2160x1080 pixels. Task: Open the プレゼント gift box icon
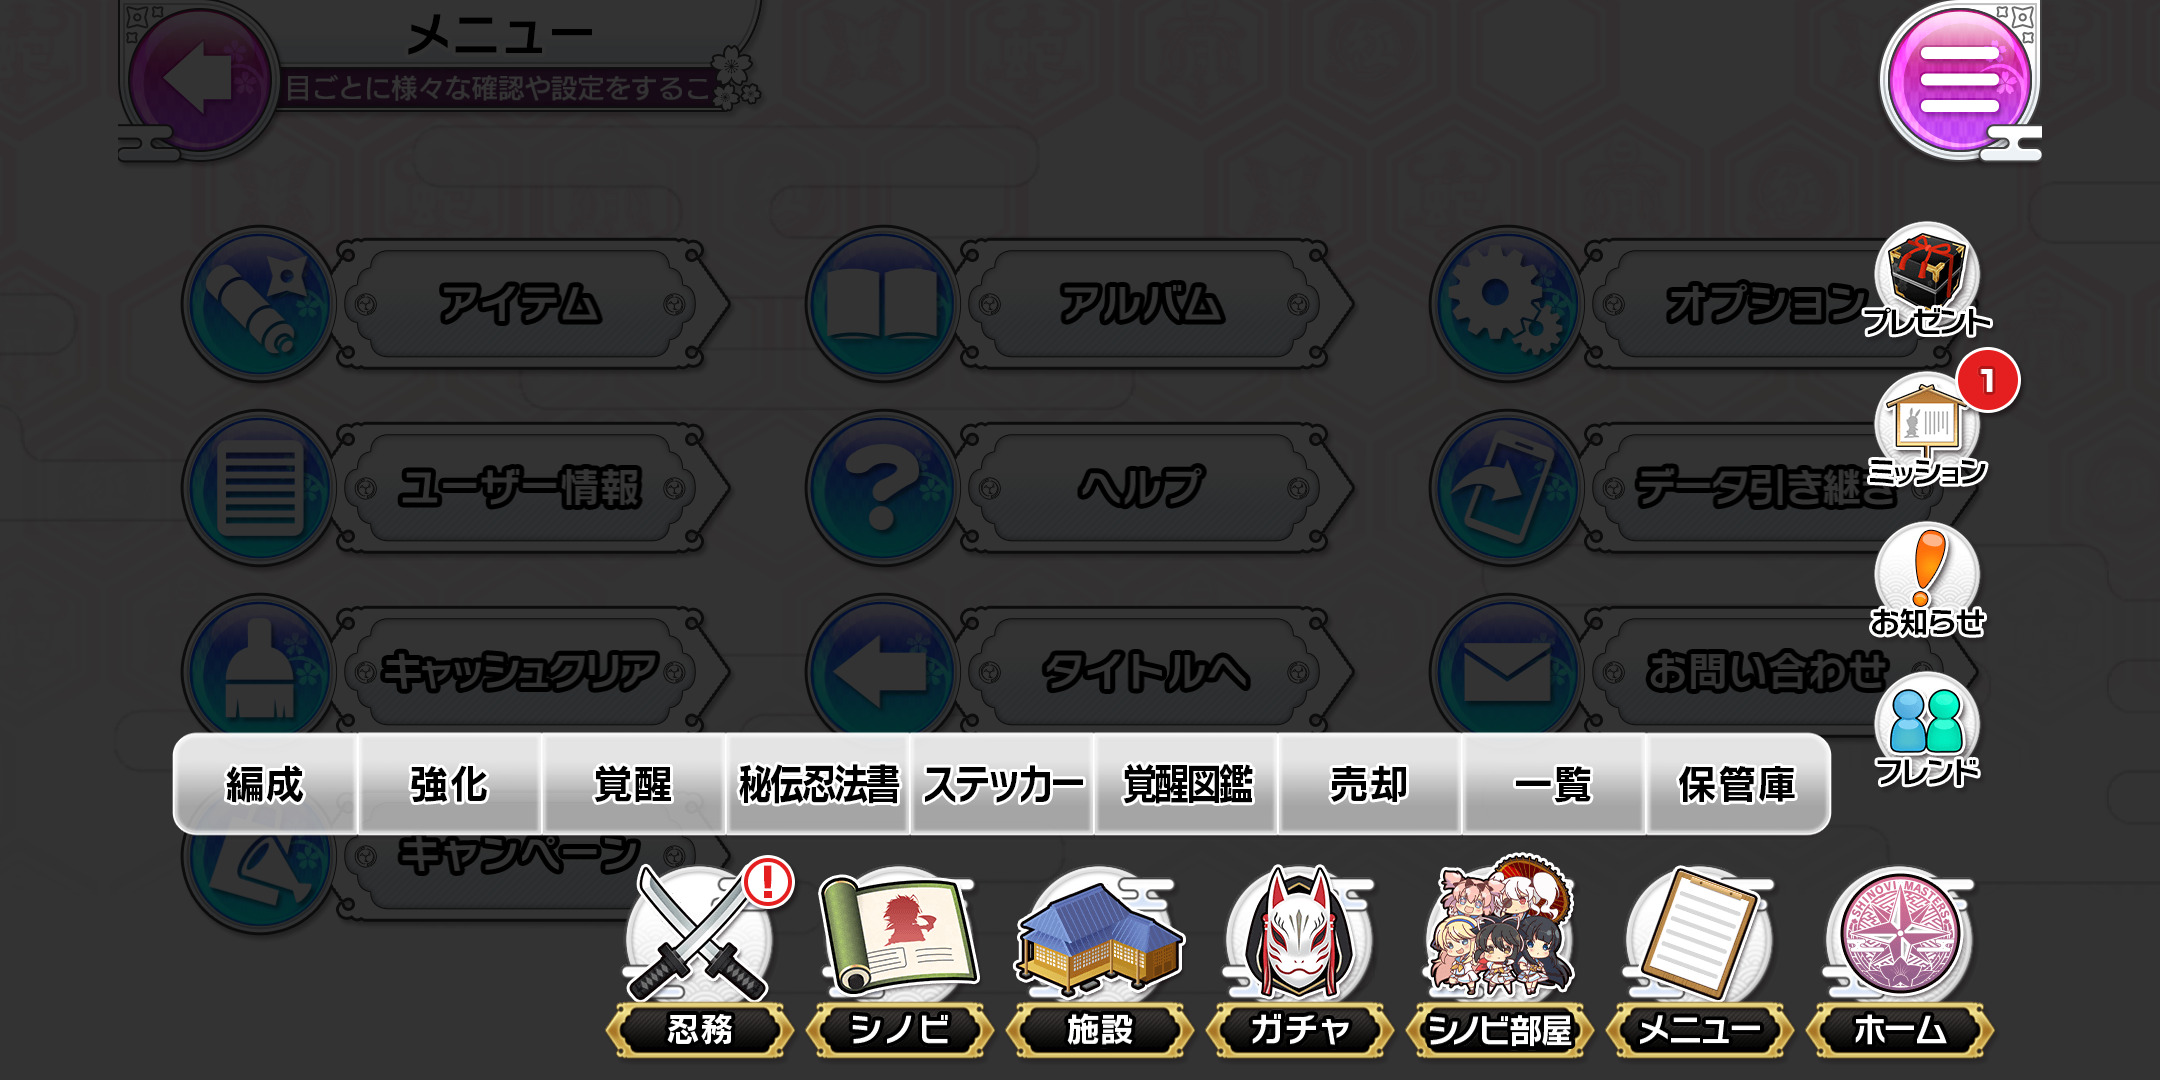pos(1927,281)
